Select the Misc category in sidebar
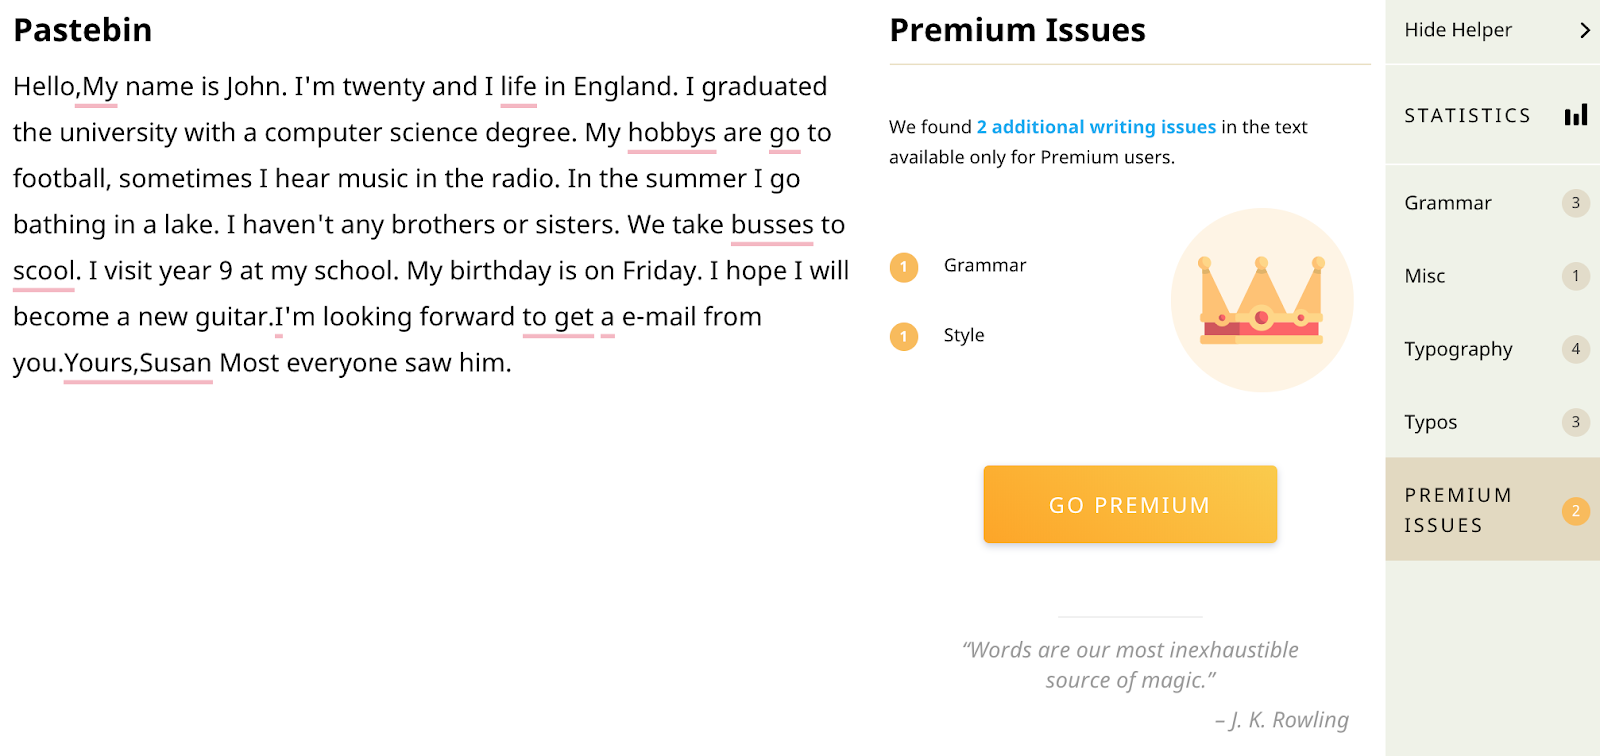This screenshot has height=756, width=1600. [1425, 276]
